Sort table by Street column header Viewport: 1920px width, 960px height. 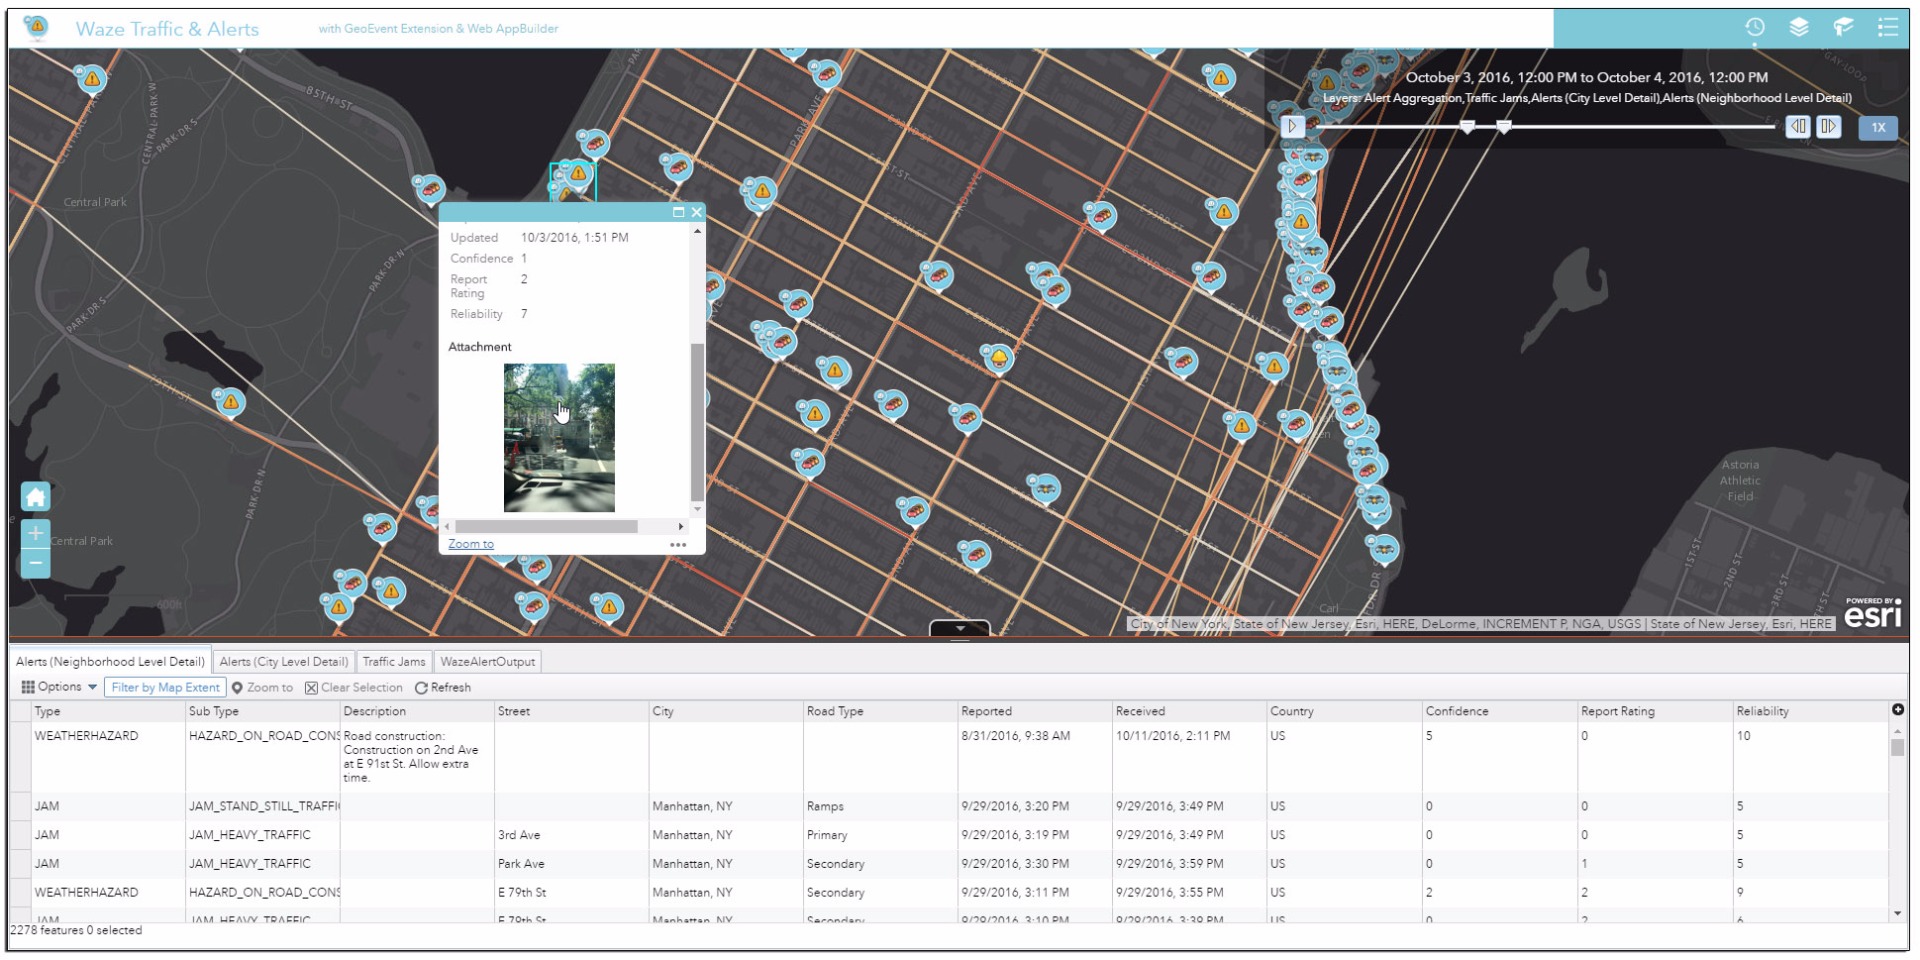(x=572, y=711)
